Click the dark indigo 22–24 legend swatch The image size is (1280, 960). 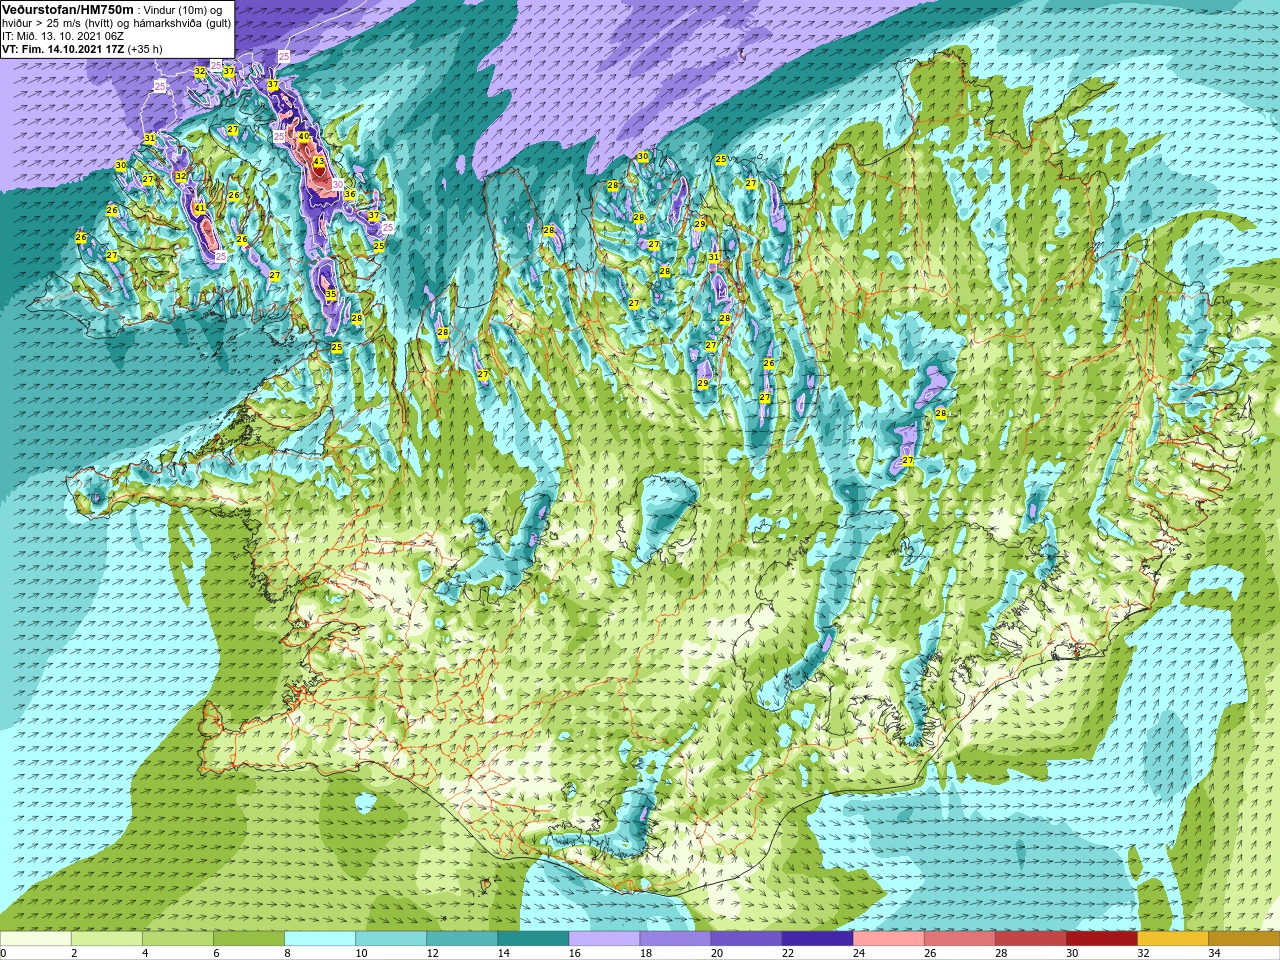click(817, 939)
